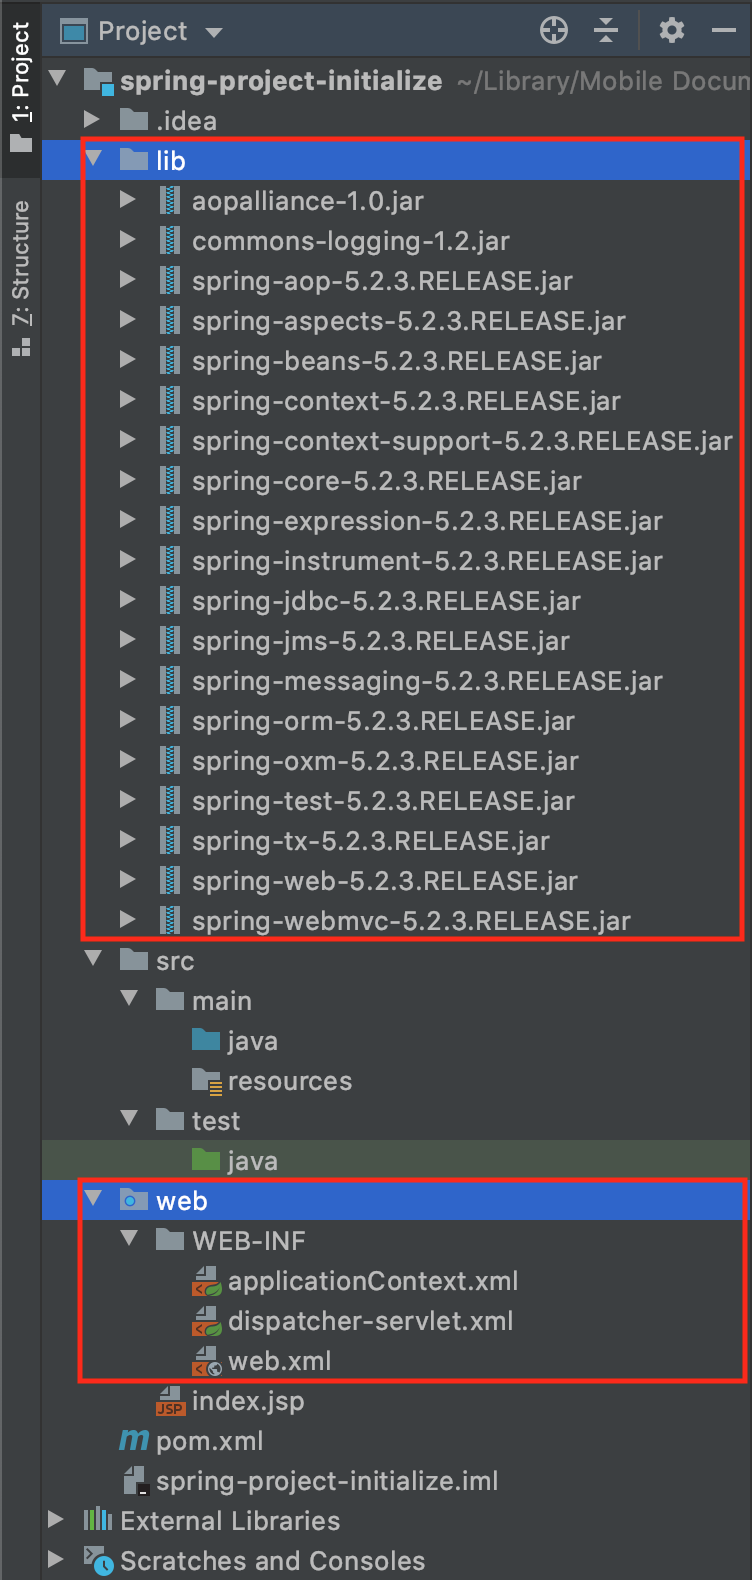Viewport: 752px width, 1580px height.
Task: Expand the External Libraries node arrow
Action: coord(57,1520)
